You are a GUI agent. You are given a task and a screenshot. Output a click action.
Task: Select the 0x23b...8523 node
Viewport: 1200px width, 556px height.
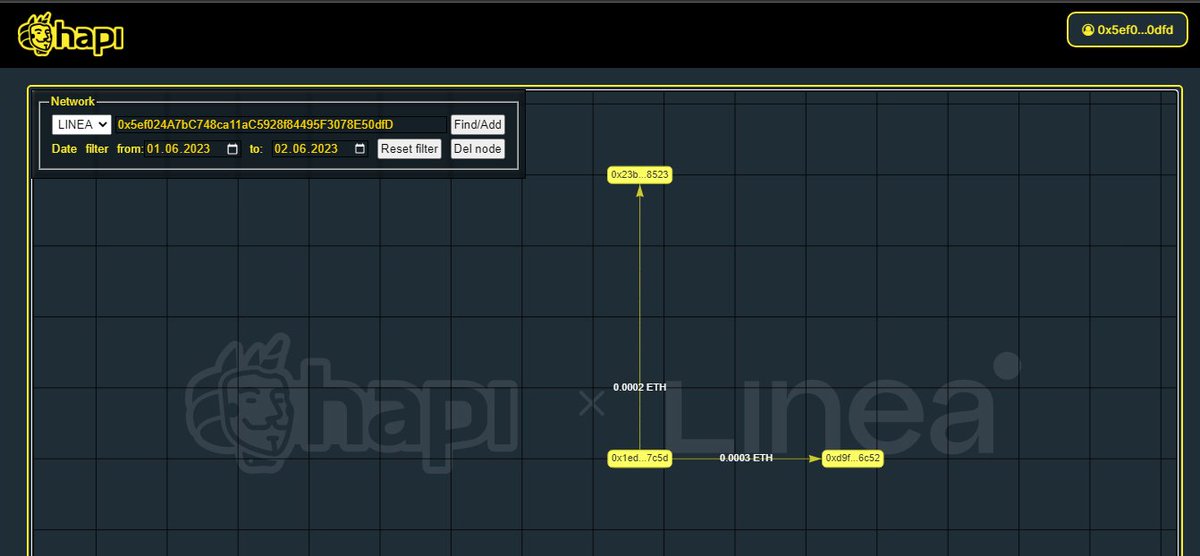tap(640, 175)
